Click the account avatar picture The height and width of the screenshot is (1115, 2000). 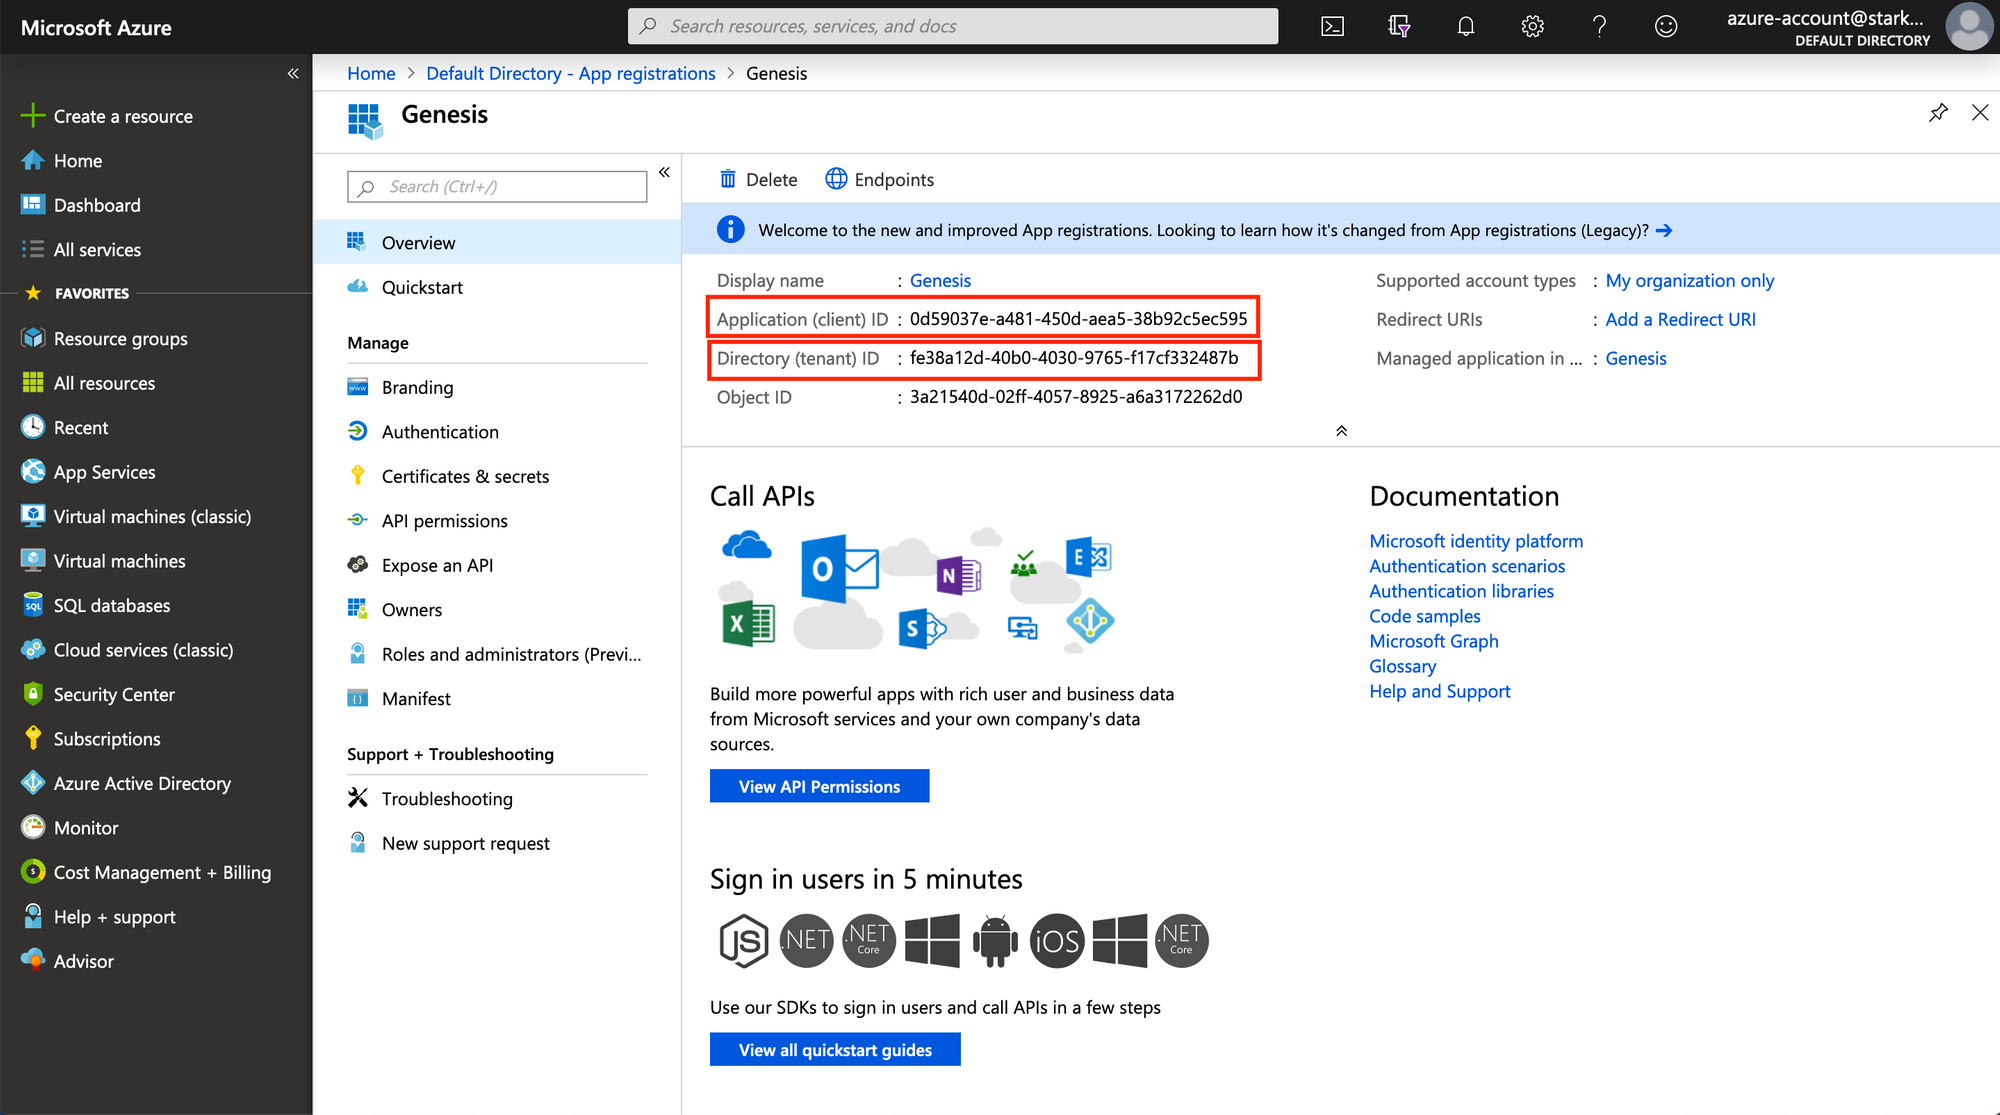1969,26
